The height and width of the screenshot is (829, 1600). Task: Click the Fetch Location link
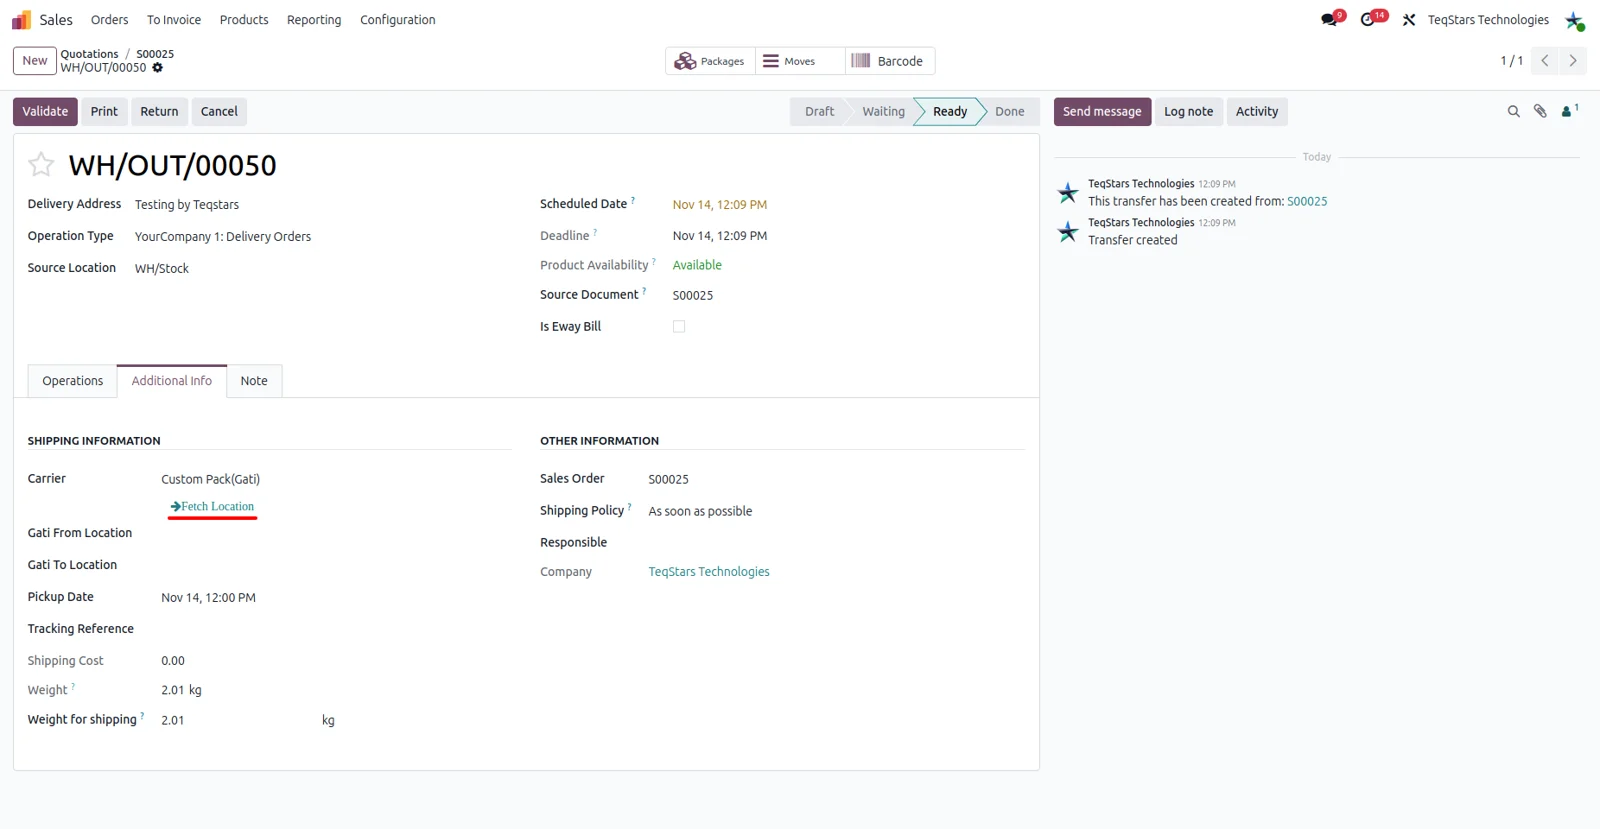tap(212, 507)
